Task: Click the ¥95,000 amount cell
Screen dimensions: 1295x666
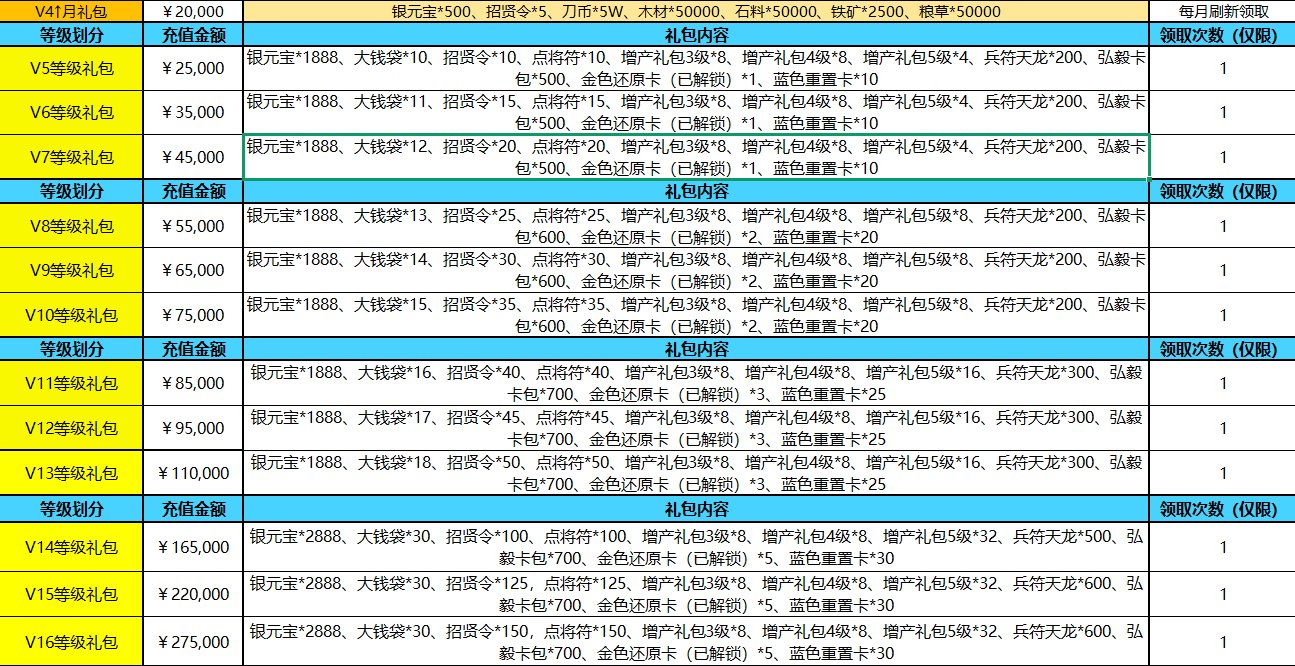Action: tap(193, 428)
